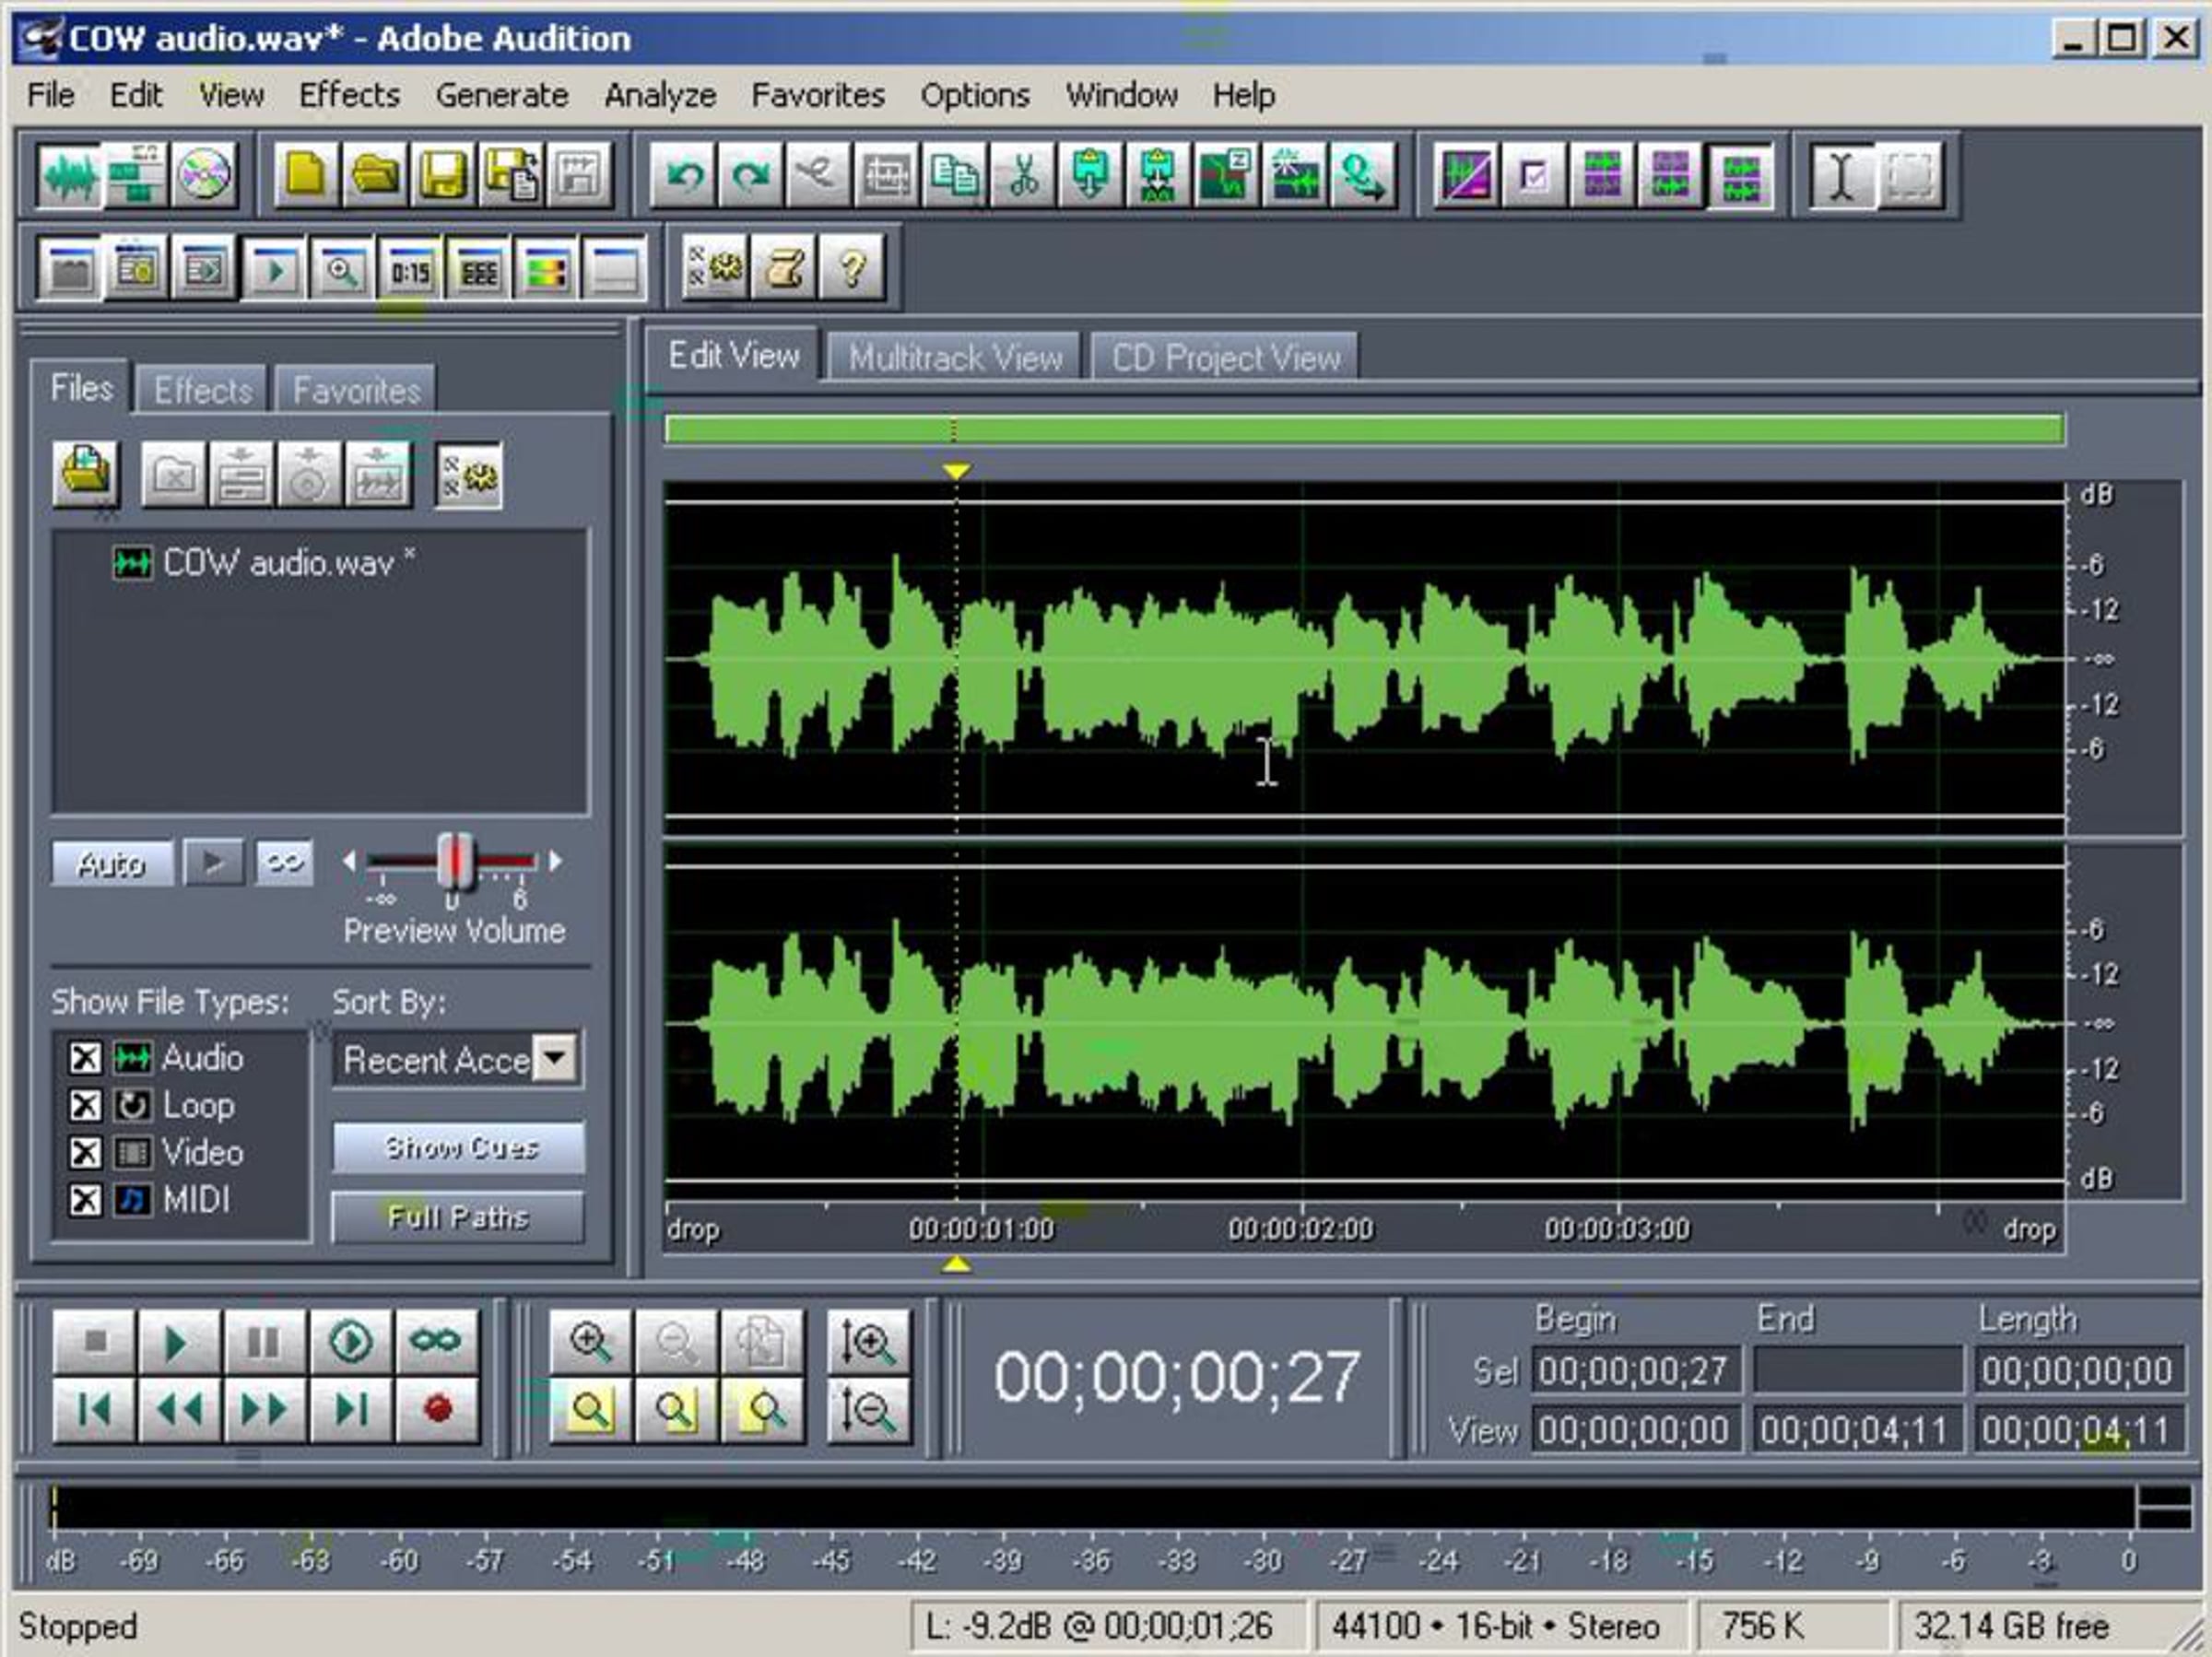Screen dimensions: 2212x1657
Task: Open the Import File folder icon
Action: coord(87,472)
